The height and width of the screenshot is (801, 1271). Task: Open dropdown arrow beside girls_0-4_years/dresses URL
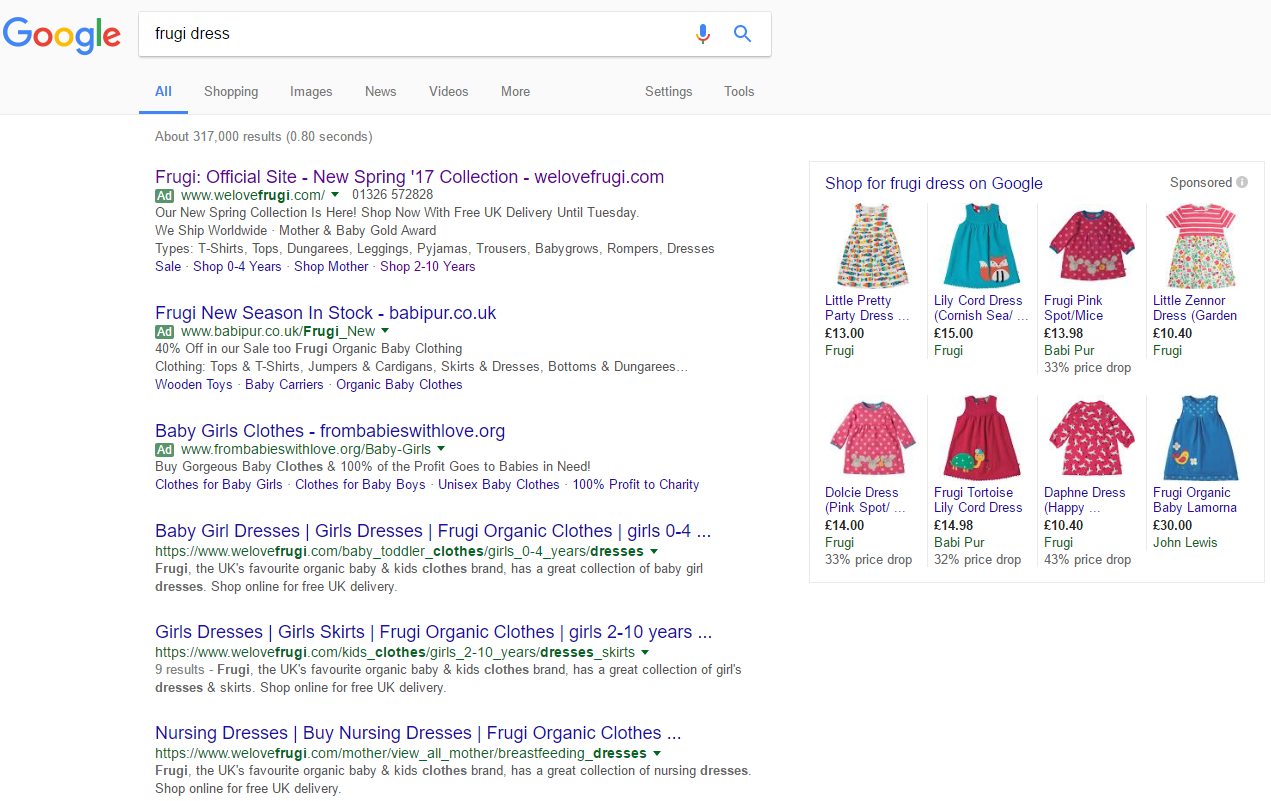click(654, 551)
